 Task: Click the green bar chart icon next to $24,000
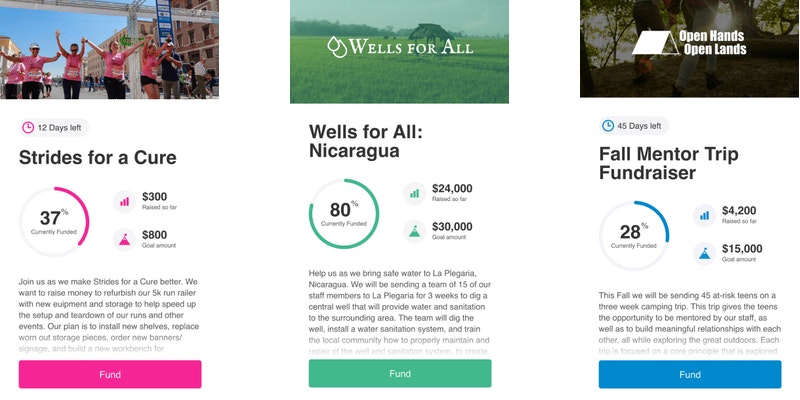[414, 193]
